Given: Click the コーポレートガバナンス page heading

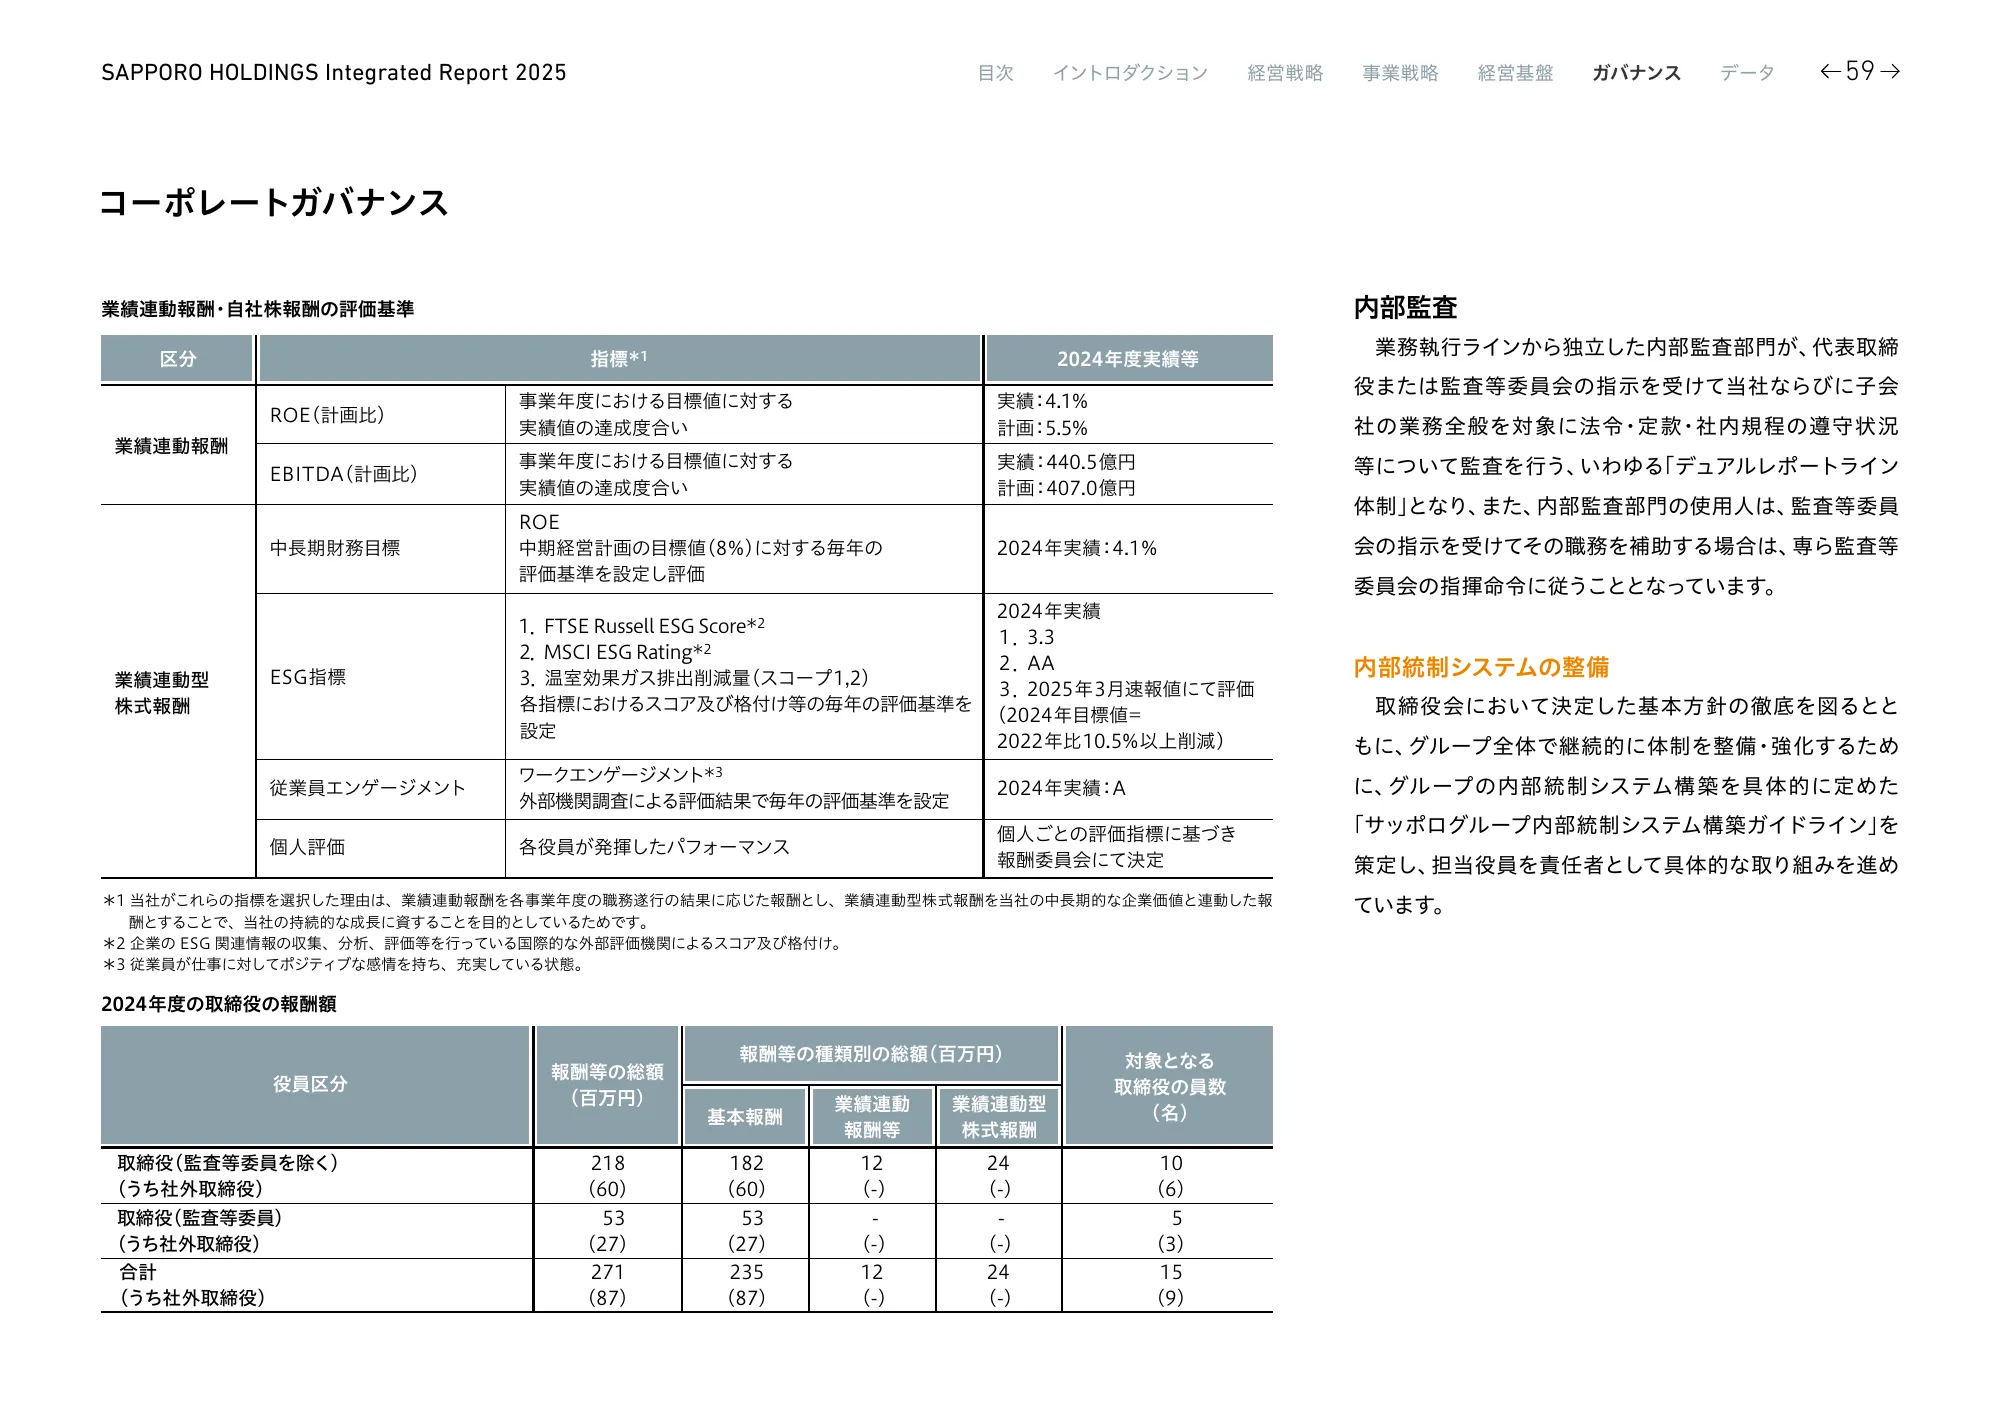Looking at the screenshot, I should (274, 203).
